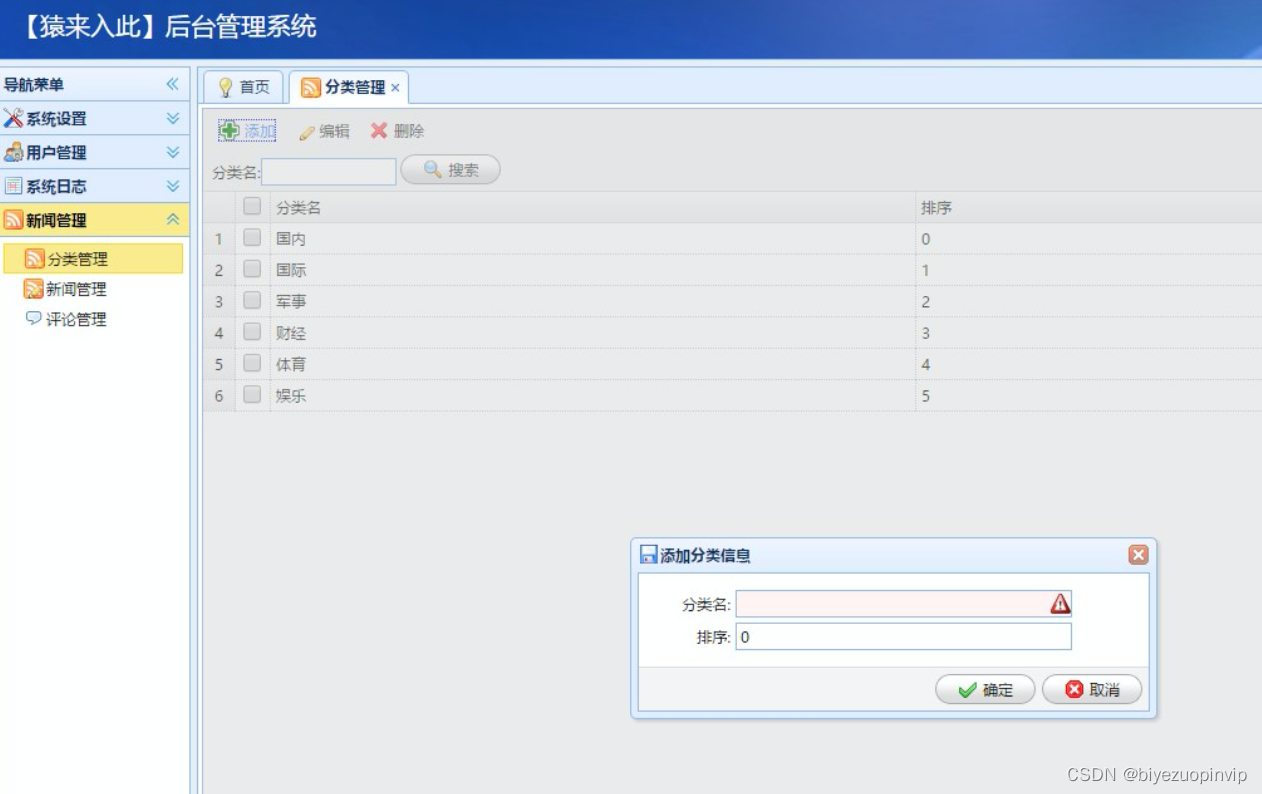Check the checkbox beside 体育

click(x=251, y=364)
